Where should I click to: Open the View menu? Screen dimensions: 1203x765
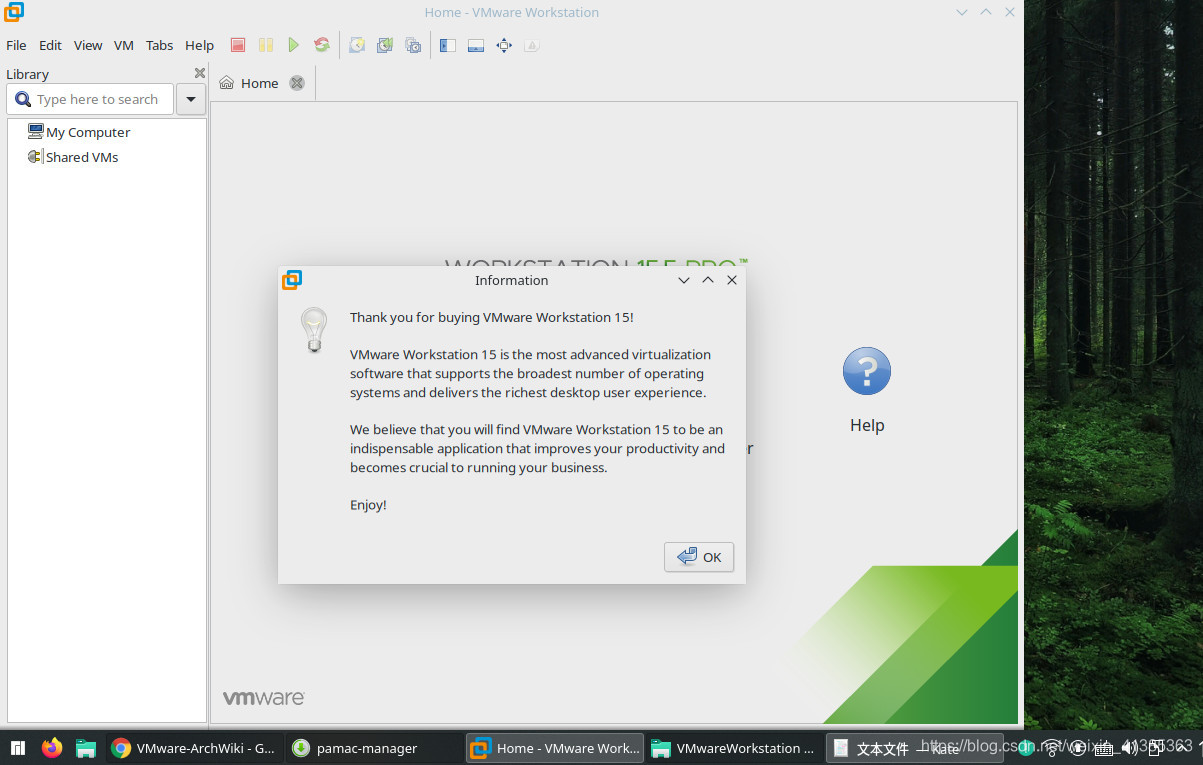[x=88, y=45]
